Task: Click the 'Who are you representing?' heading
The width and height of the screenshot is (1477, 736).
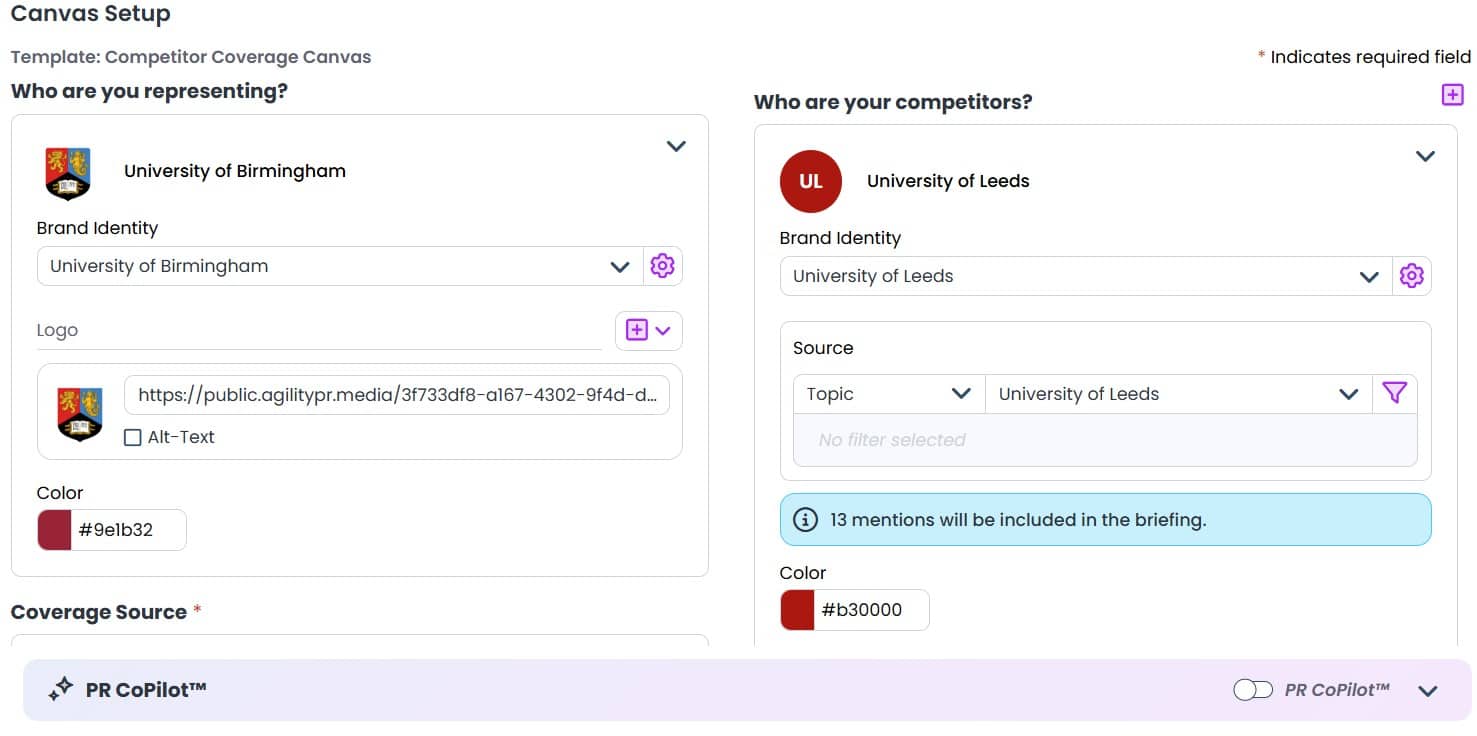Action: (x=149, y=91)
